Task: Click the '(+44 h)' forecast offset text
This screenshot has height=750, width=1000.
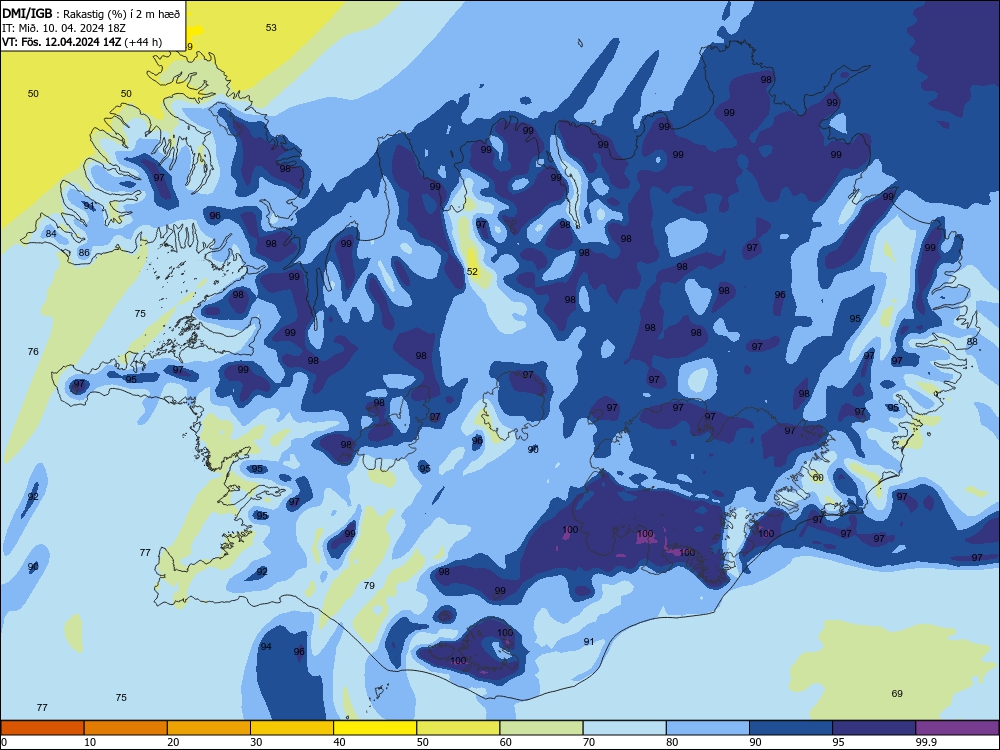Action: [143, 42]
